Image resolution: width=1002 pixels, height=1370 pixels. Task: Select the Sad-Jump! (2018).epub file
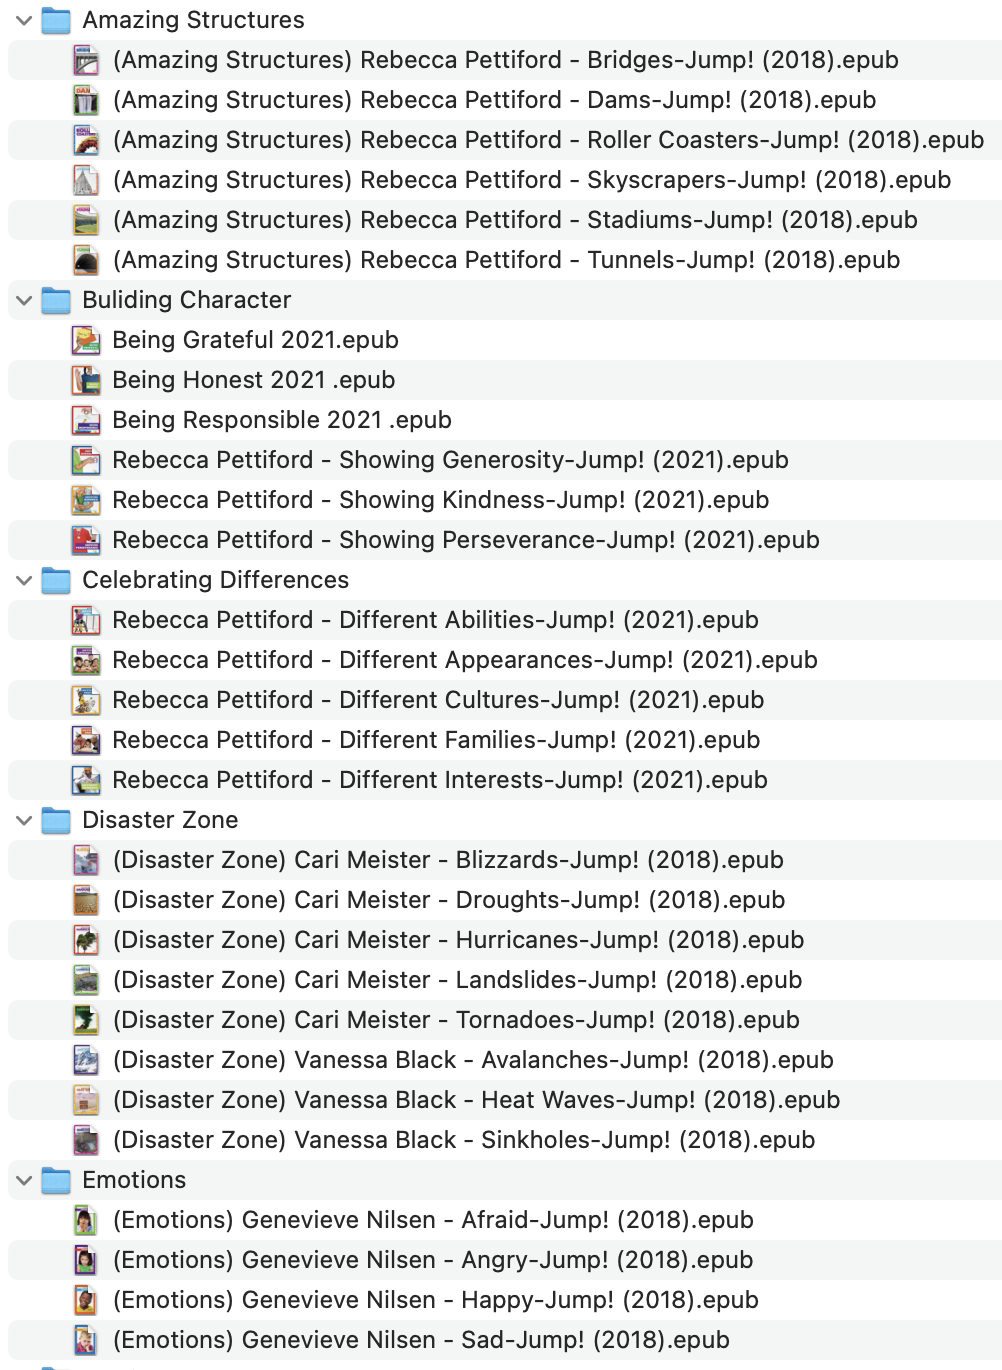pos(421,1340)
